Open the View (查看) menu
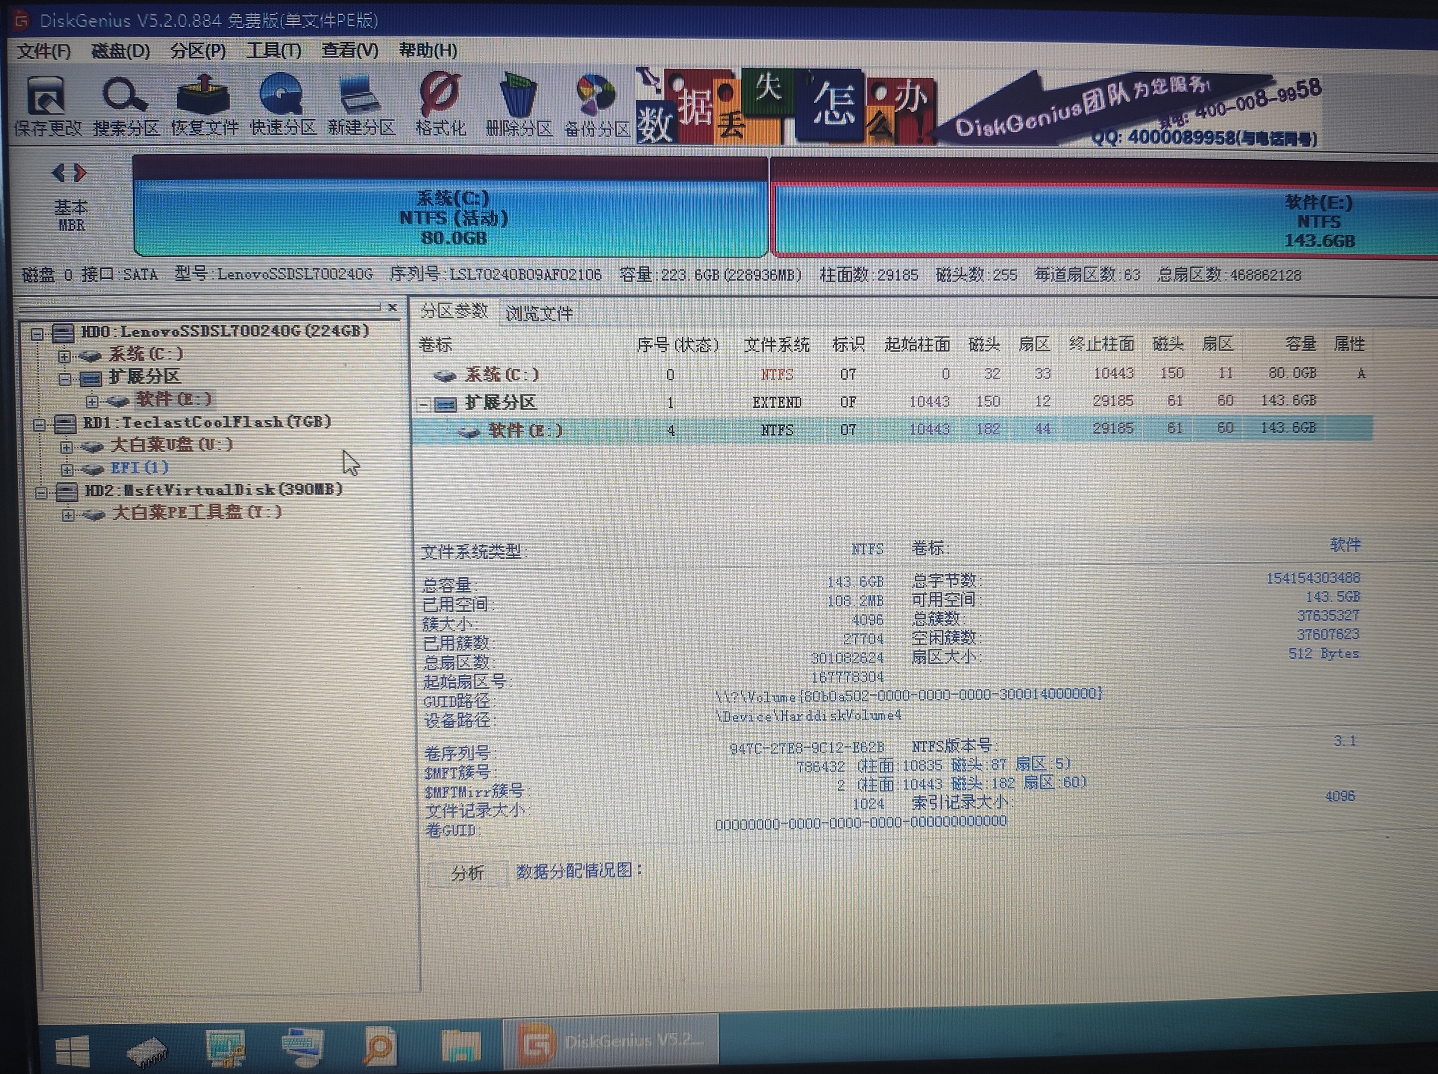 pos(349,50)
